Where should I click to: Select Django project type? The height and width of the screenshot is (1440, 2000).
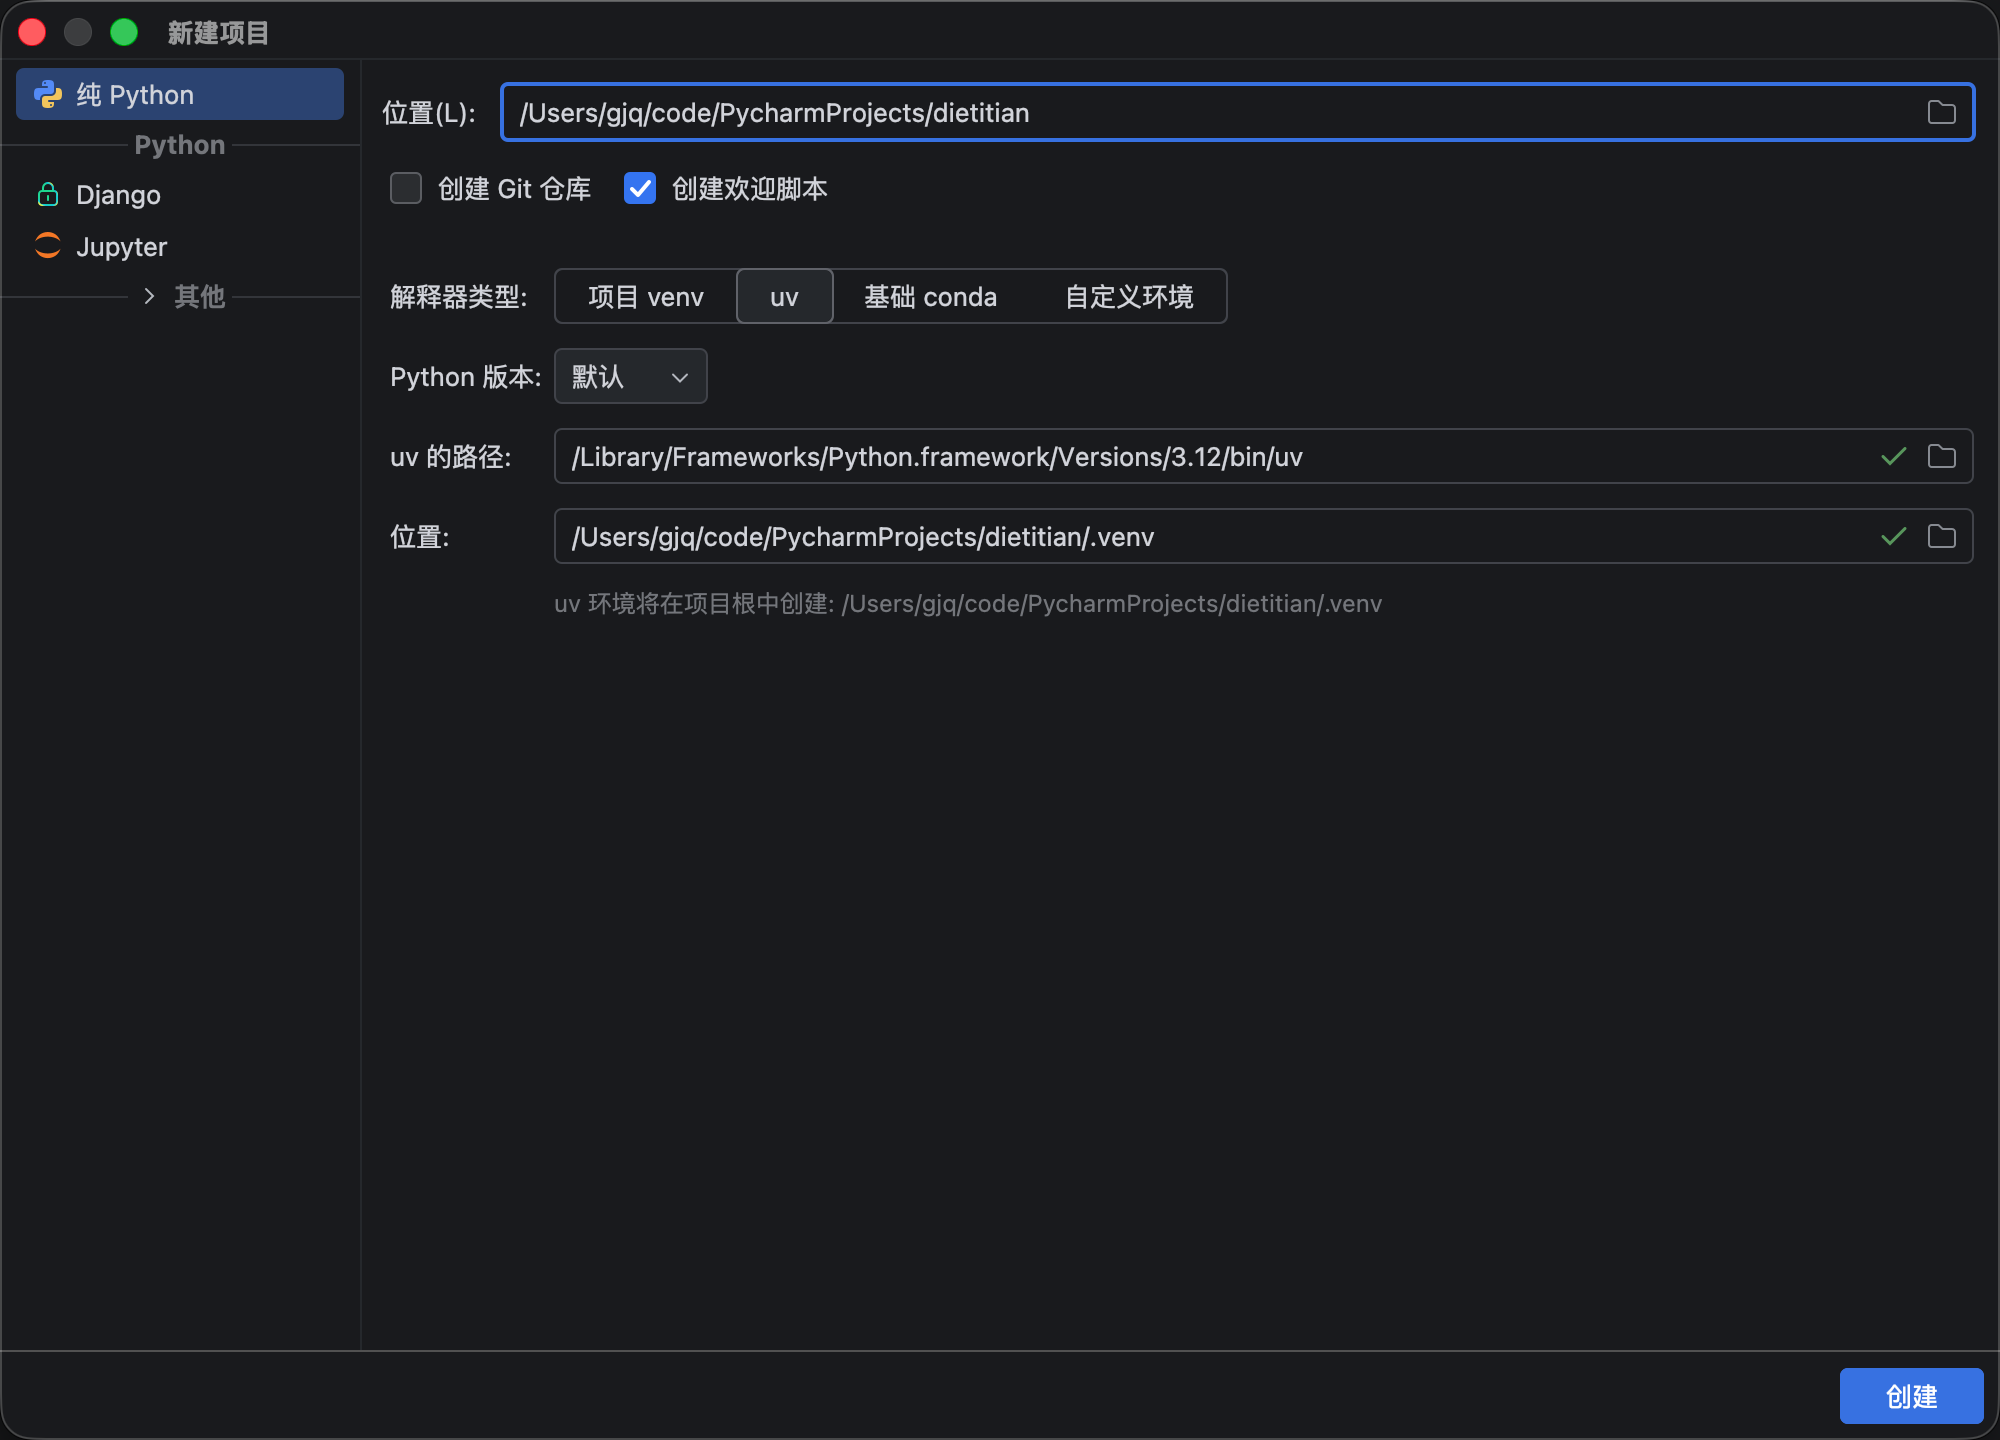(x=180, y=195)
